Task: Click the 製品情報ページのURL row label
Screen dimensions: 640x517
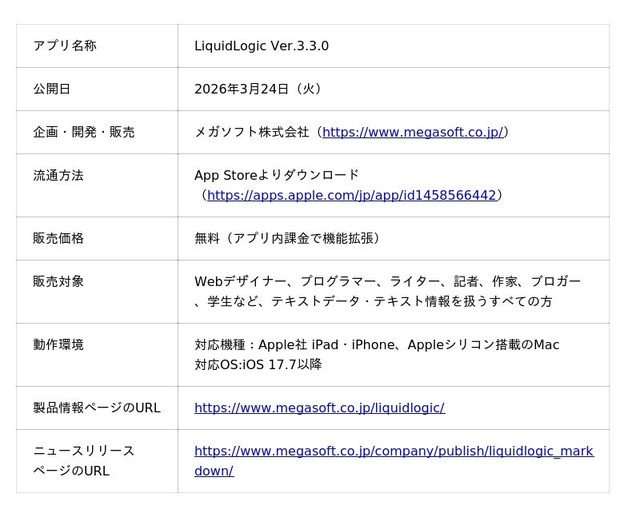Action: click(96, 408)
